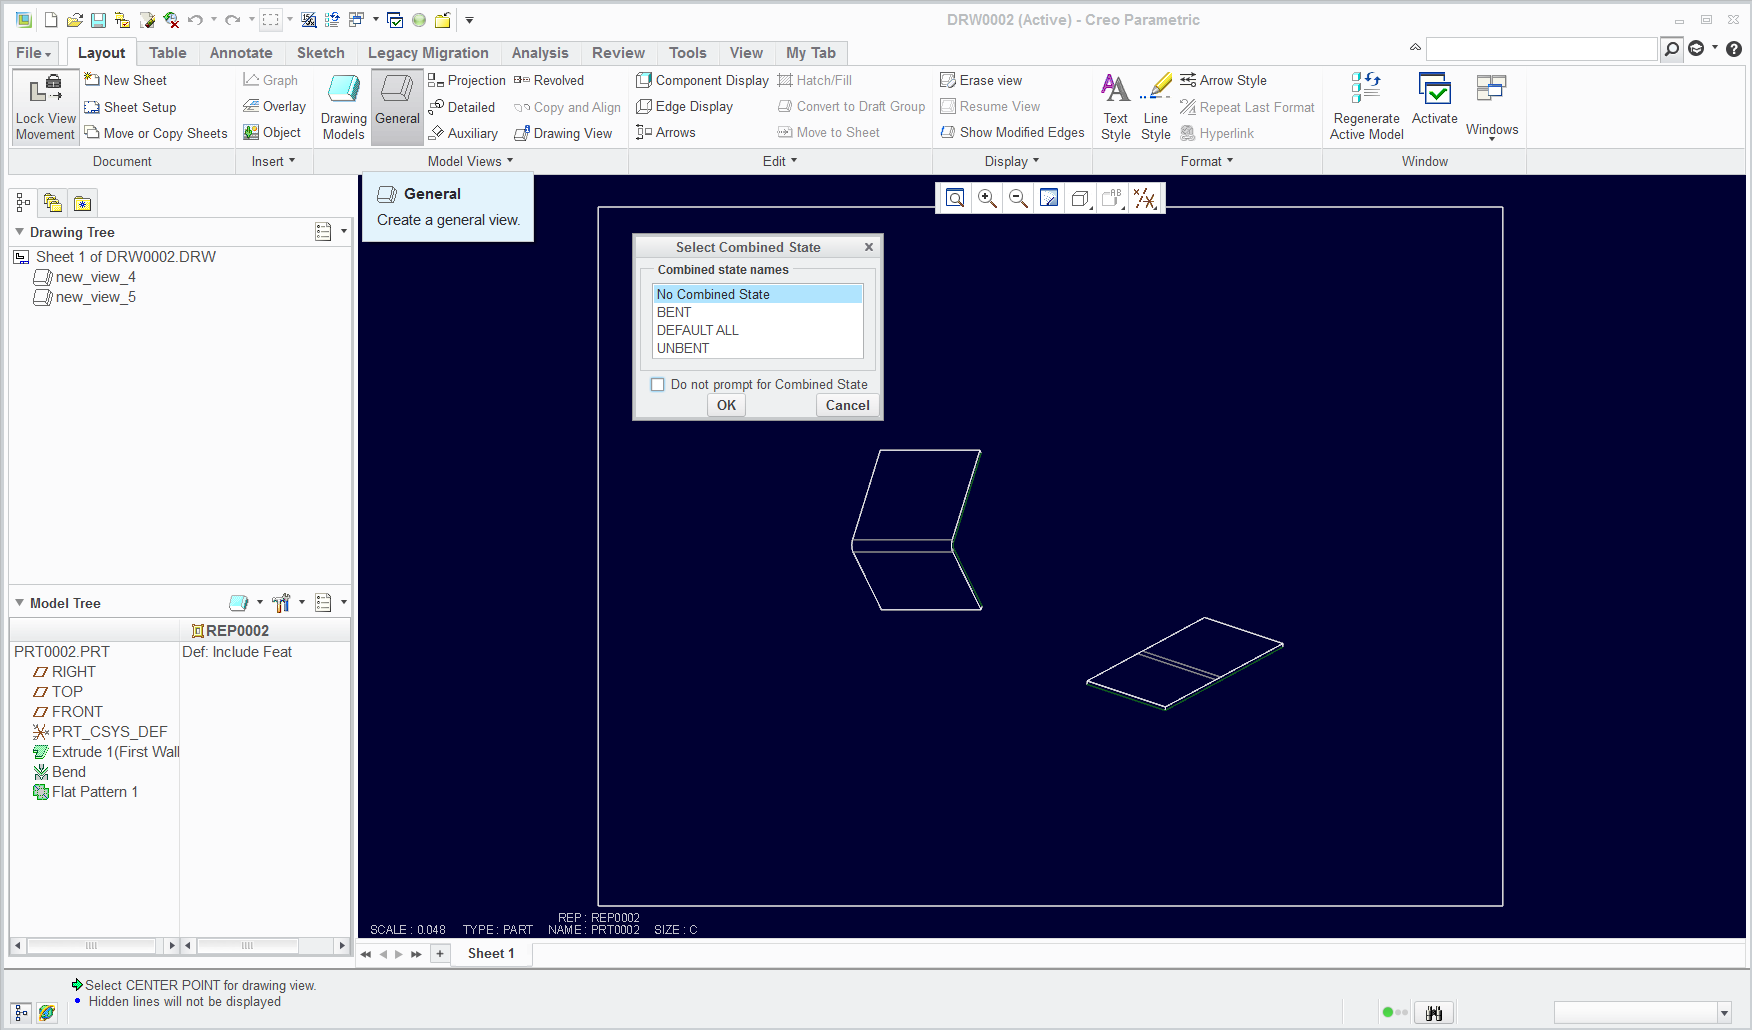Click Drawing View

coord(563,133)
